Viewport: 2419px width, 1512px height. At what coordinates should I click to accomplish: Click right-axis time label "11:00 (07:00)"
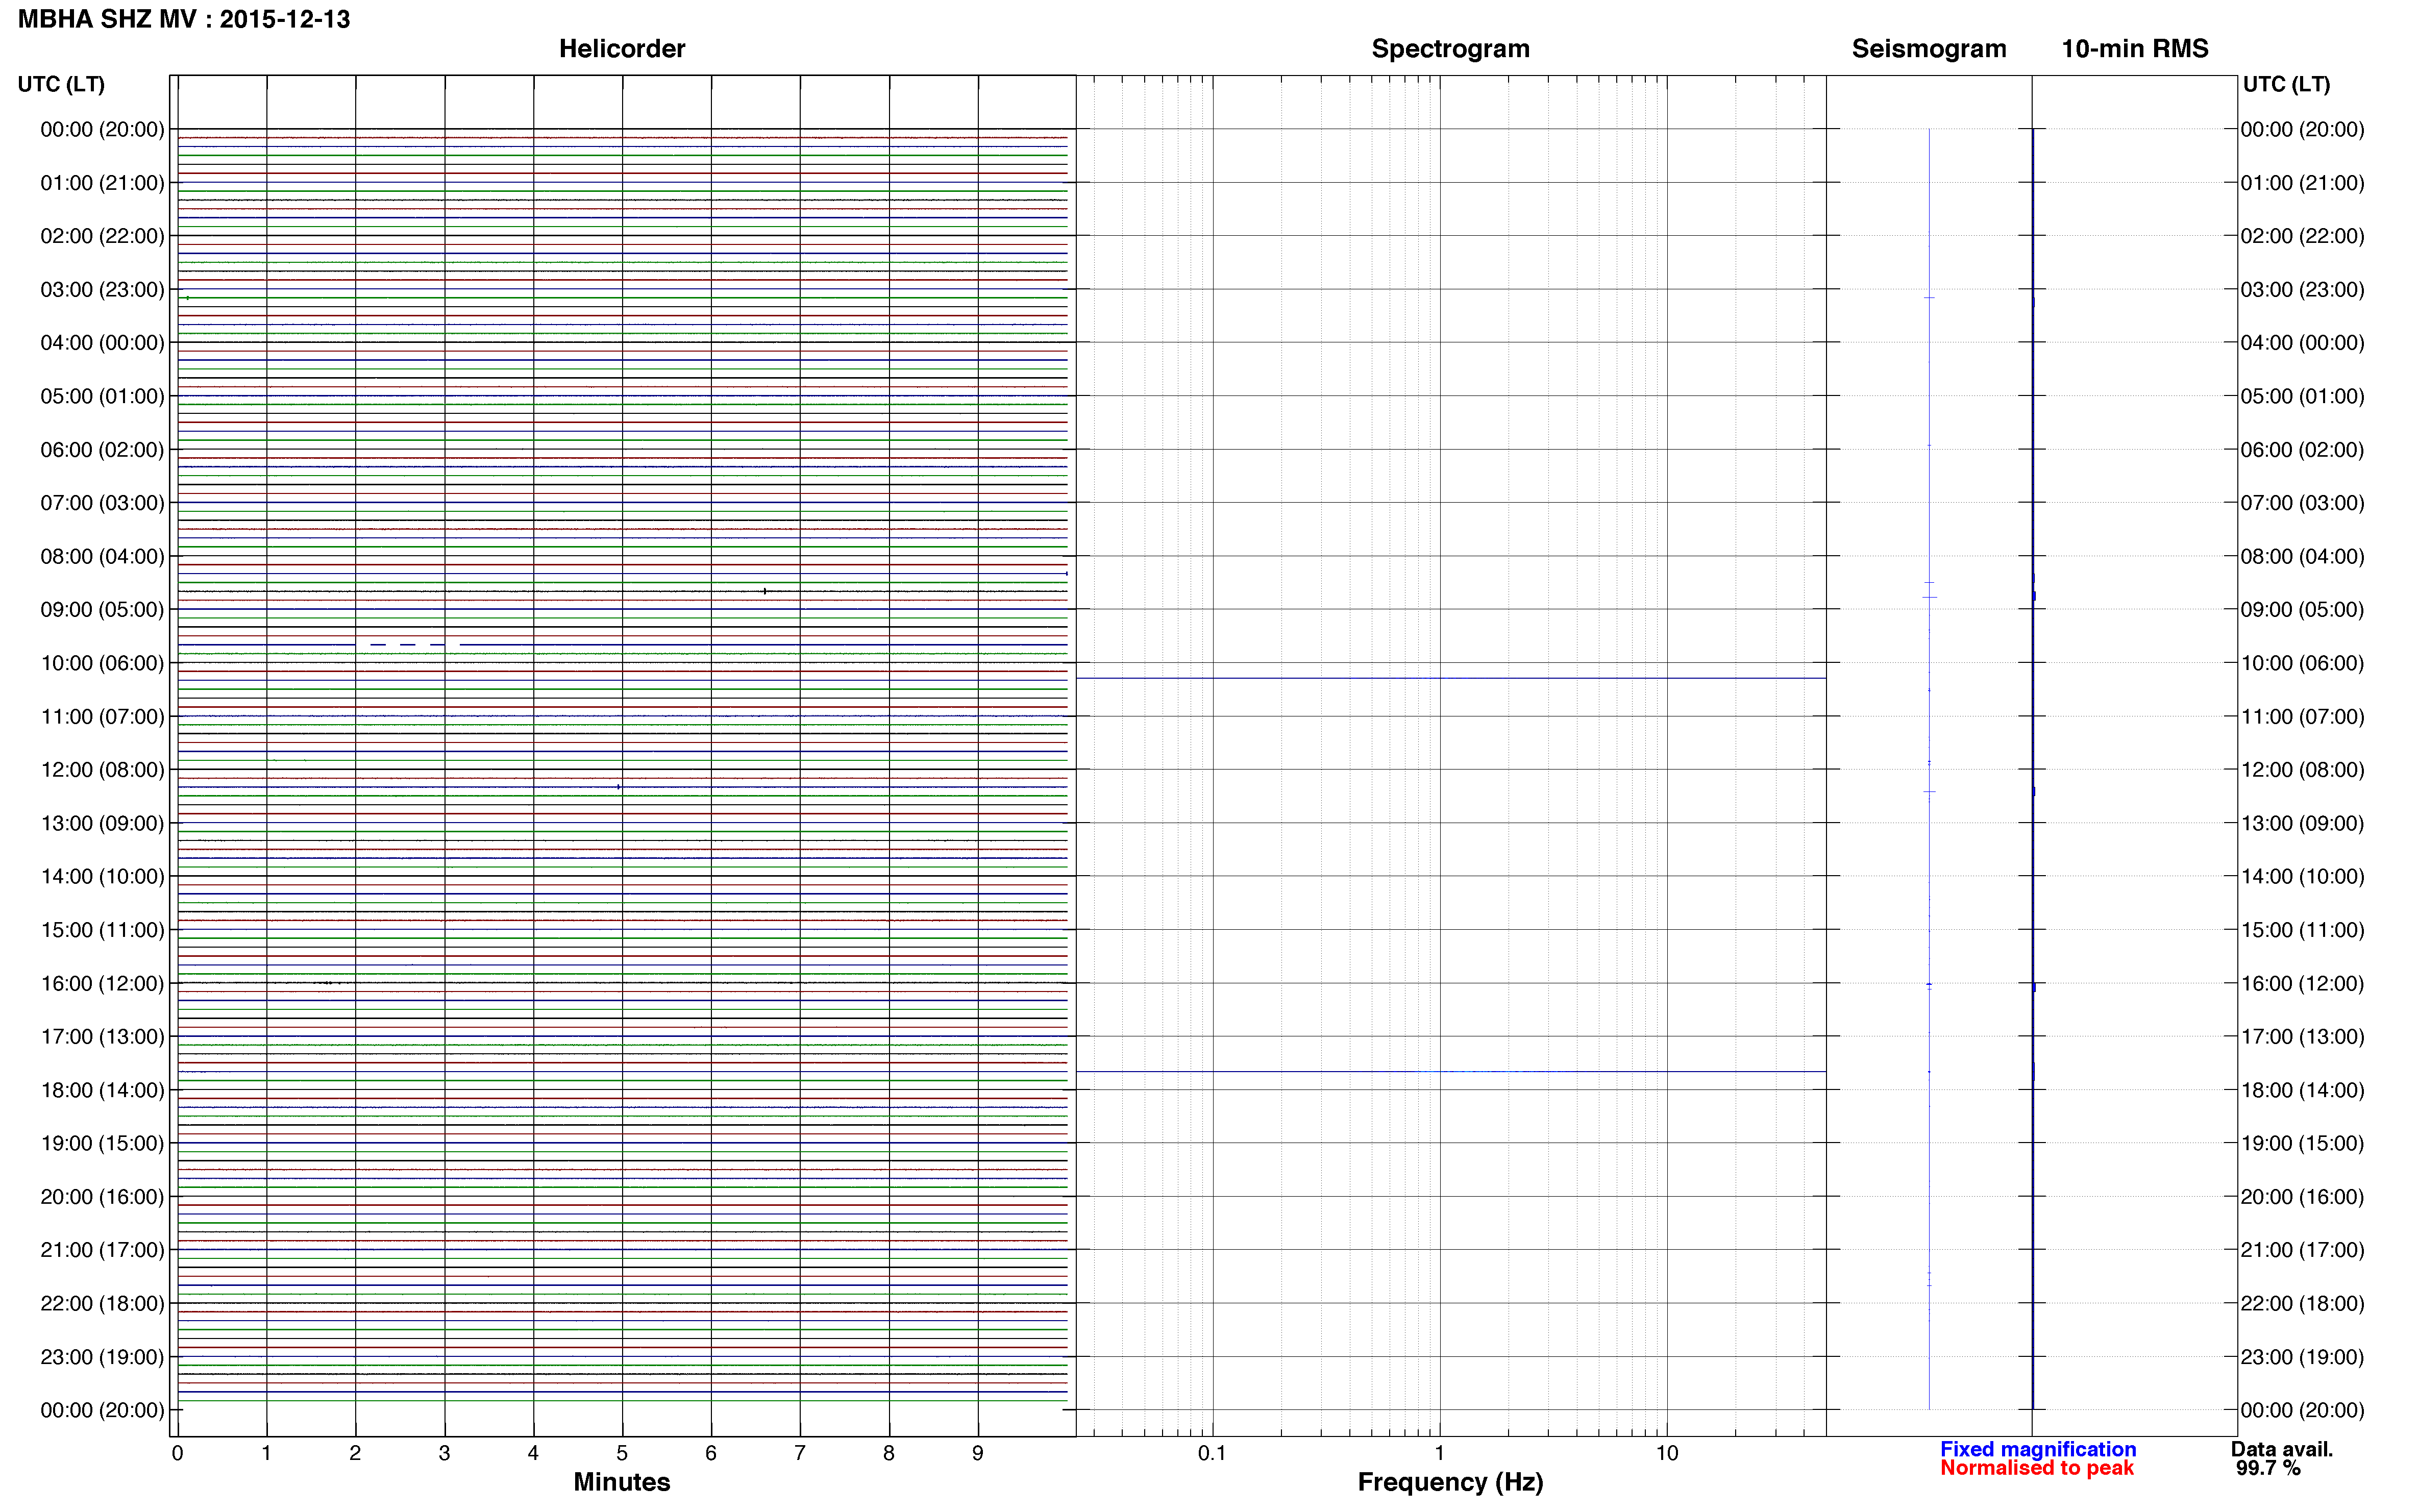(x=2302, y=716)
